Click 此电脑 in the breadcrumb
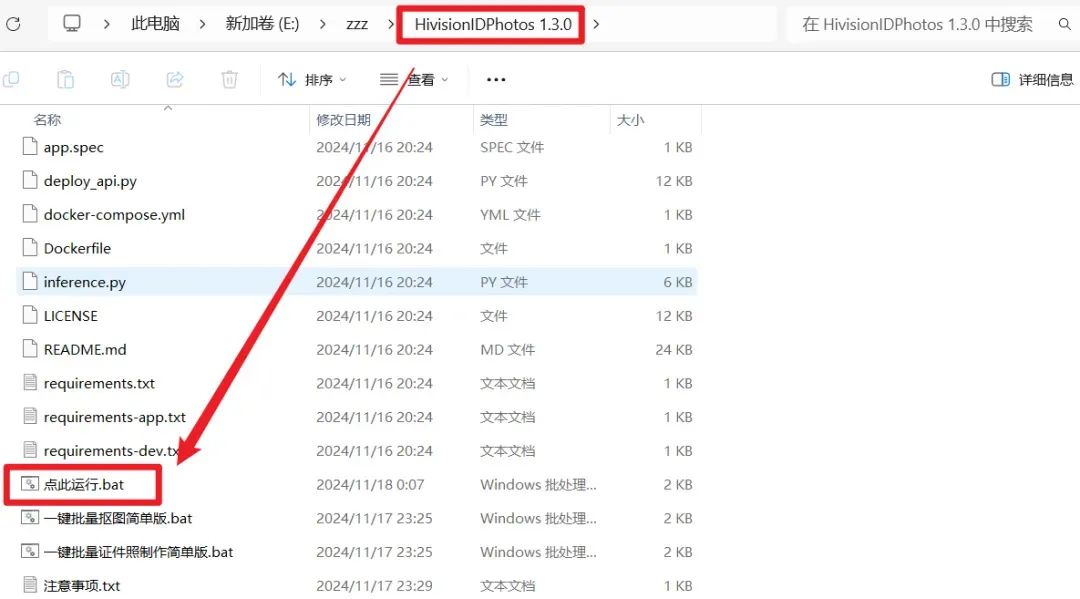Image resolution: width=1080 pixels, height=599 pixels. coord(155,24)
